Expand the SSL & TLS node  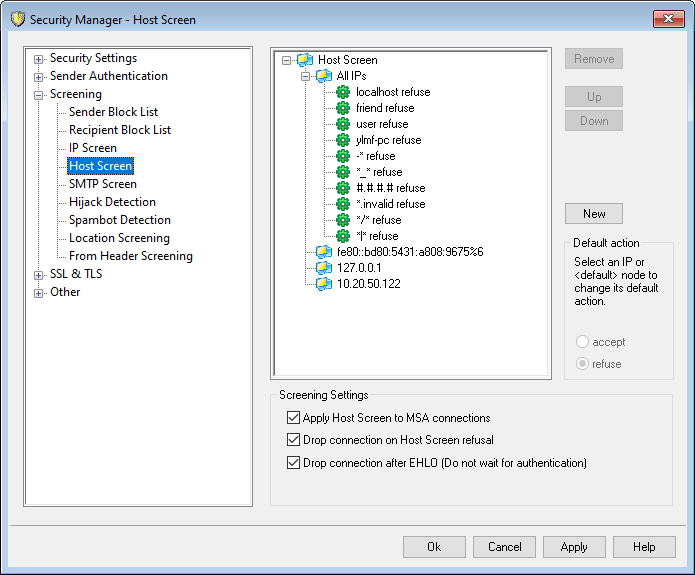39,275
